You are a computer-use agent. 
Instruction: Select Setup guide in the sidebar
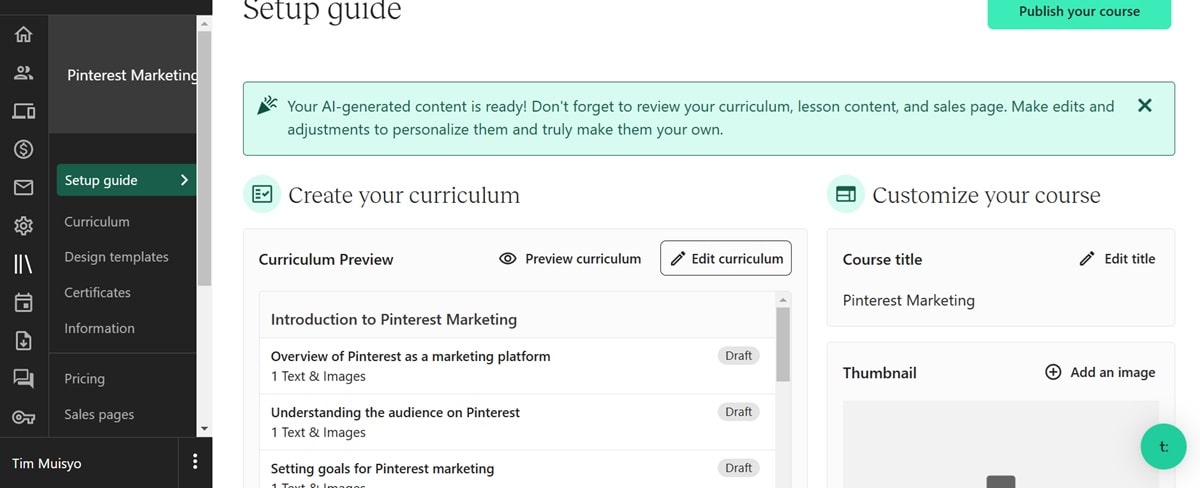pos(126,180)
